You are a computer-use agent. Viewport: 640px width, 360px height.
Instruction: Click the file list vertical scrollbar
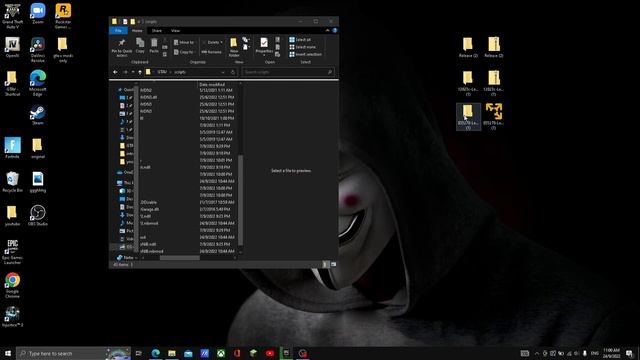click(x=240, y=200)
